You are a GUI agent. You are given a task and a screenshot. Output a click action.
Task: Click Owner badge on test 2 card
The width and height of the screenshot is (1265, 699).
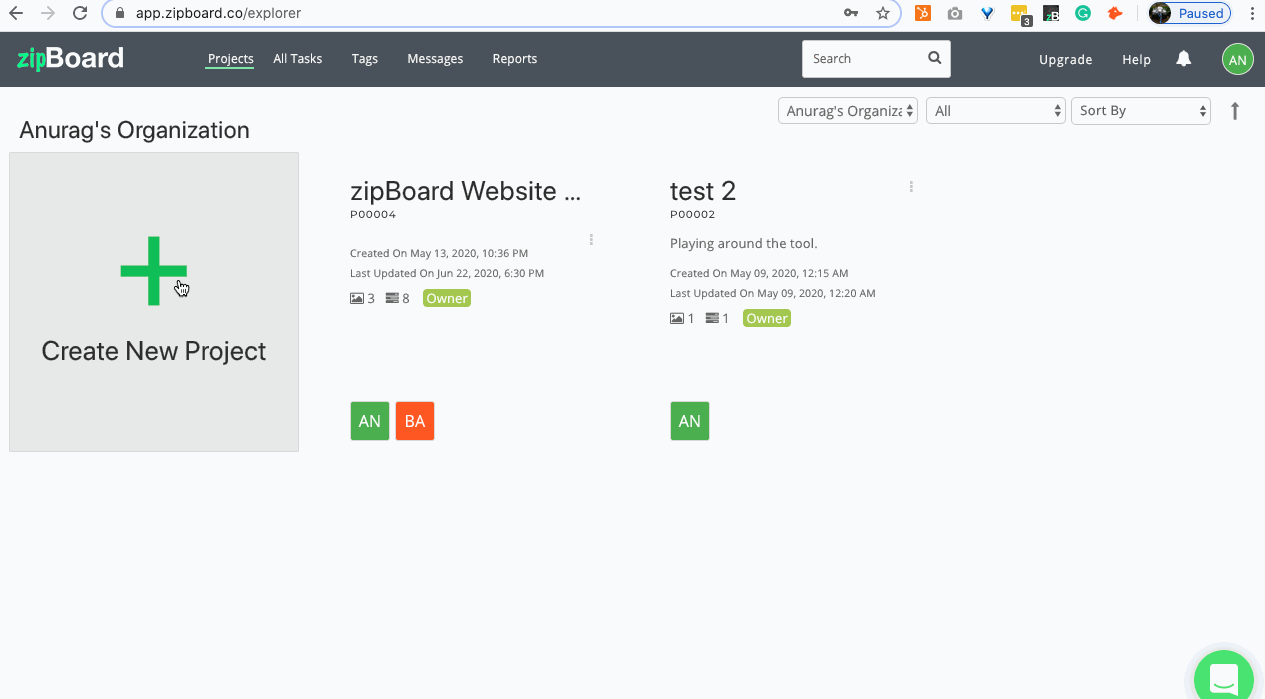click(x=767, y=318)
